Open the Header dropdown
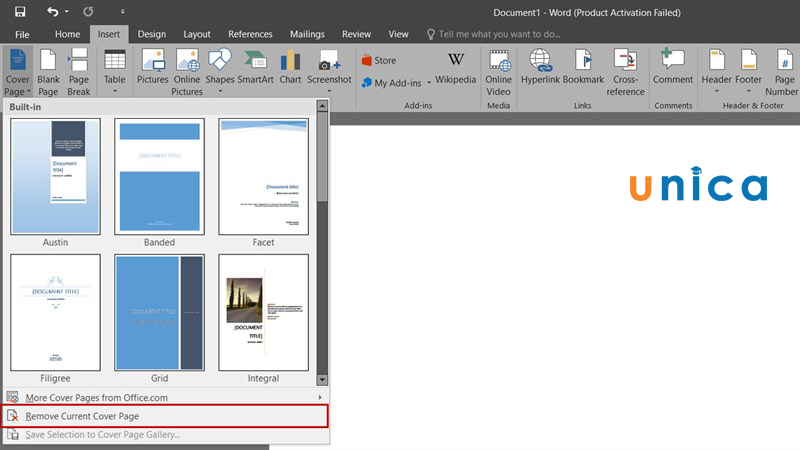 click(x=716, y=71)
